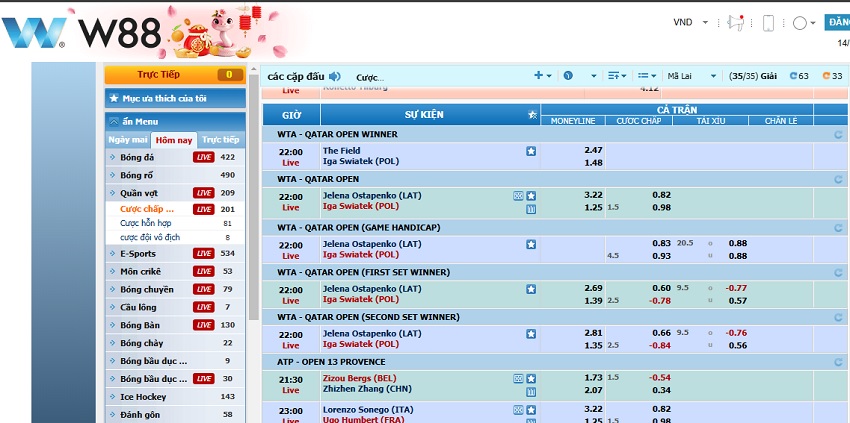Screen dimensions: 850x423
Task: Refresh the Qatar Open (Second Set Winner) league
Action: click(x=838, y=317)
